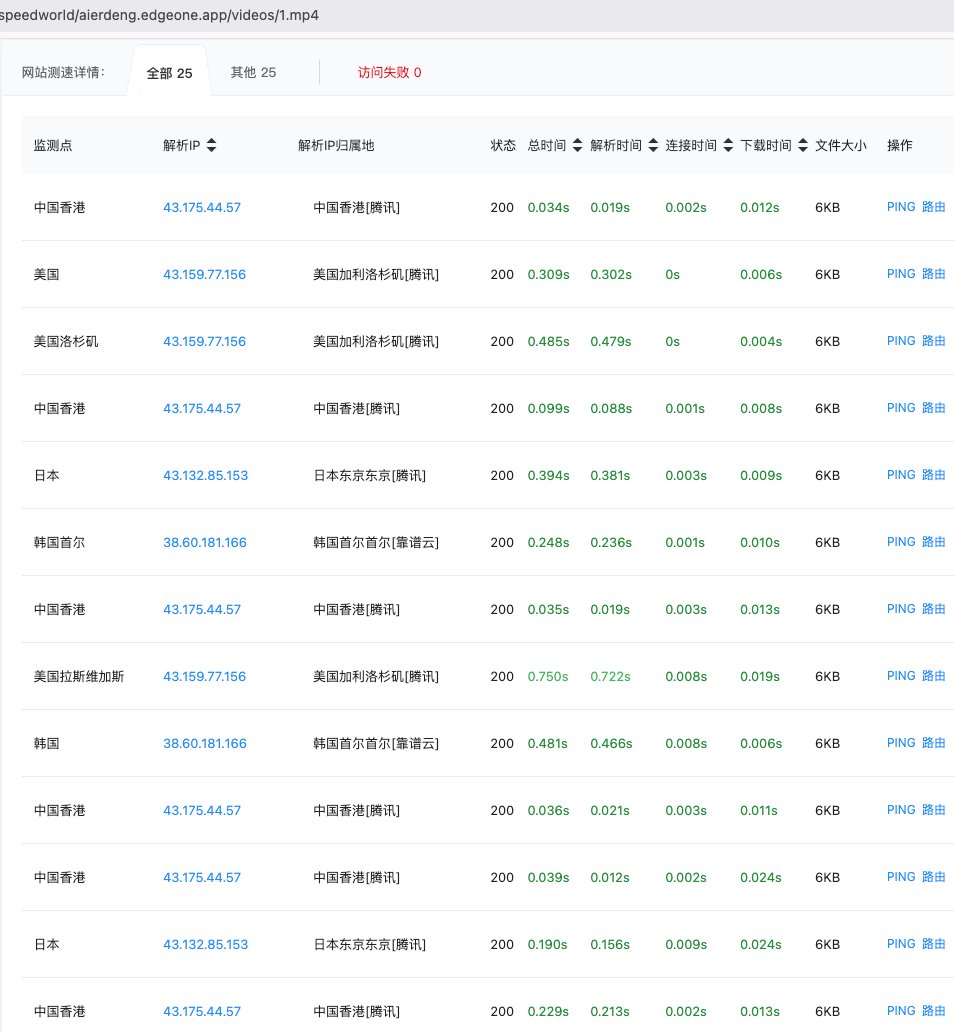Viewport: 954px width, 1032px height.
Task: Run PING for the 韩国首尔 row
Action: click(901, 542)
